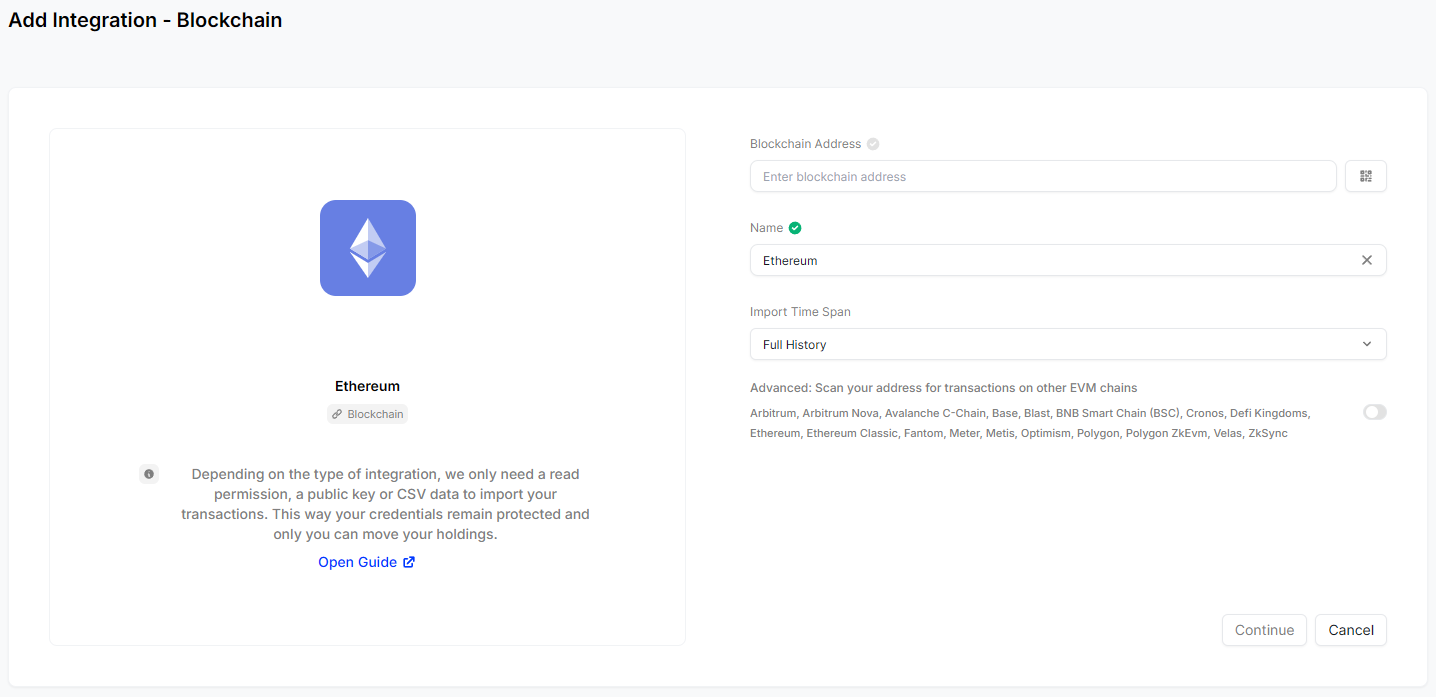Focus the blockchain address input field
Viewport: 1436px width, 697px height.
click(x=1043, y=176)
